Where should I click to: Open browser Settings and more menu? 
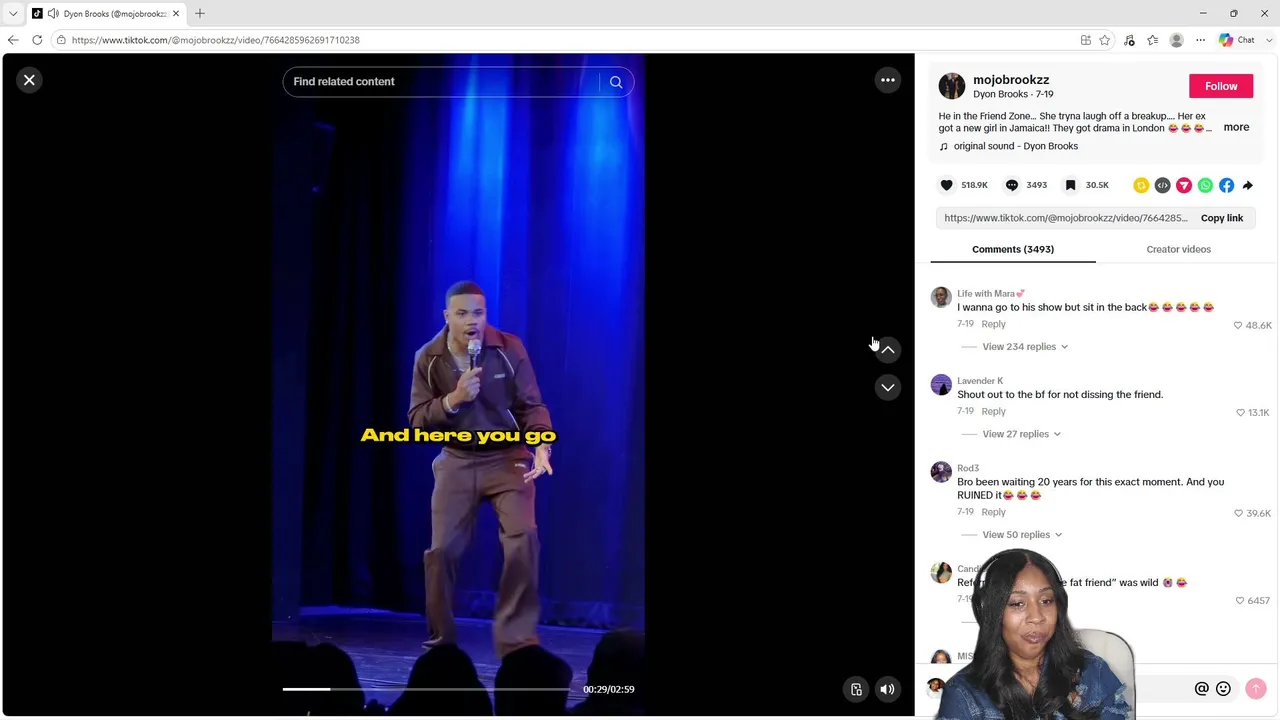tap(1200, 40)
